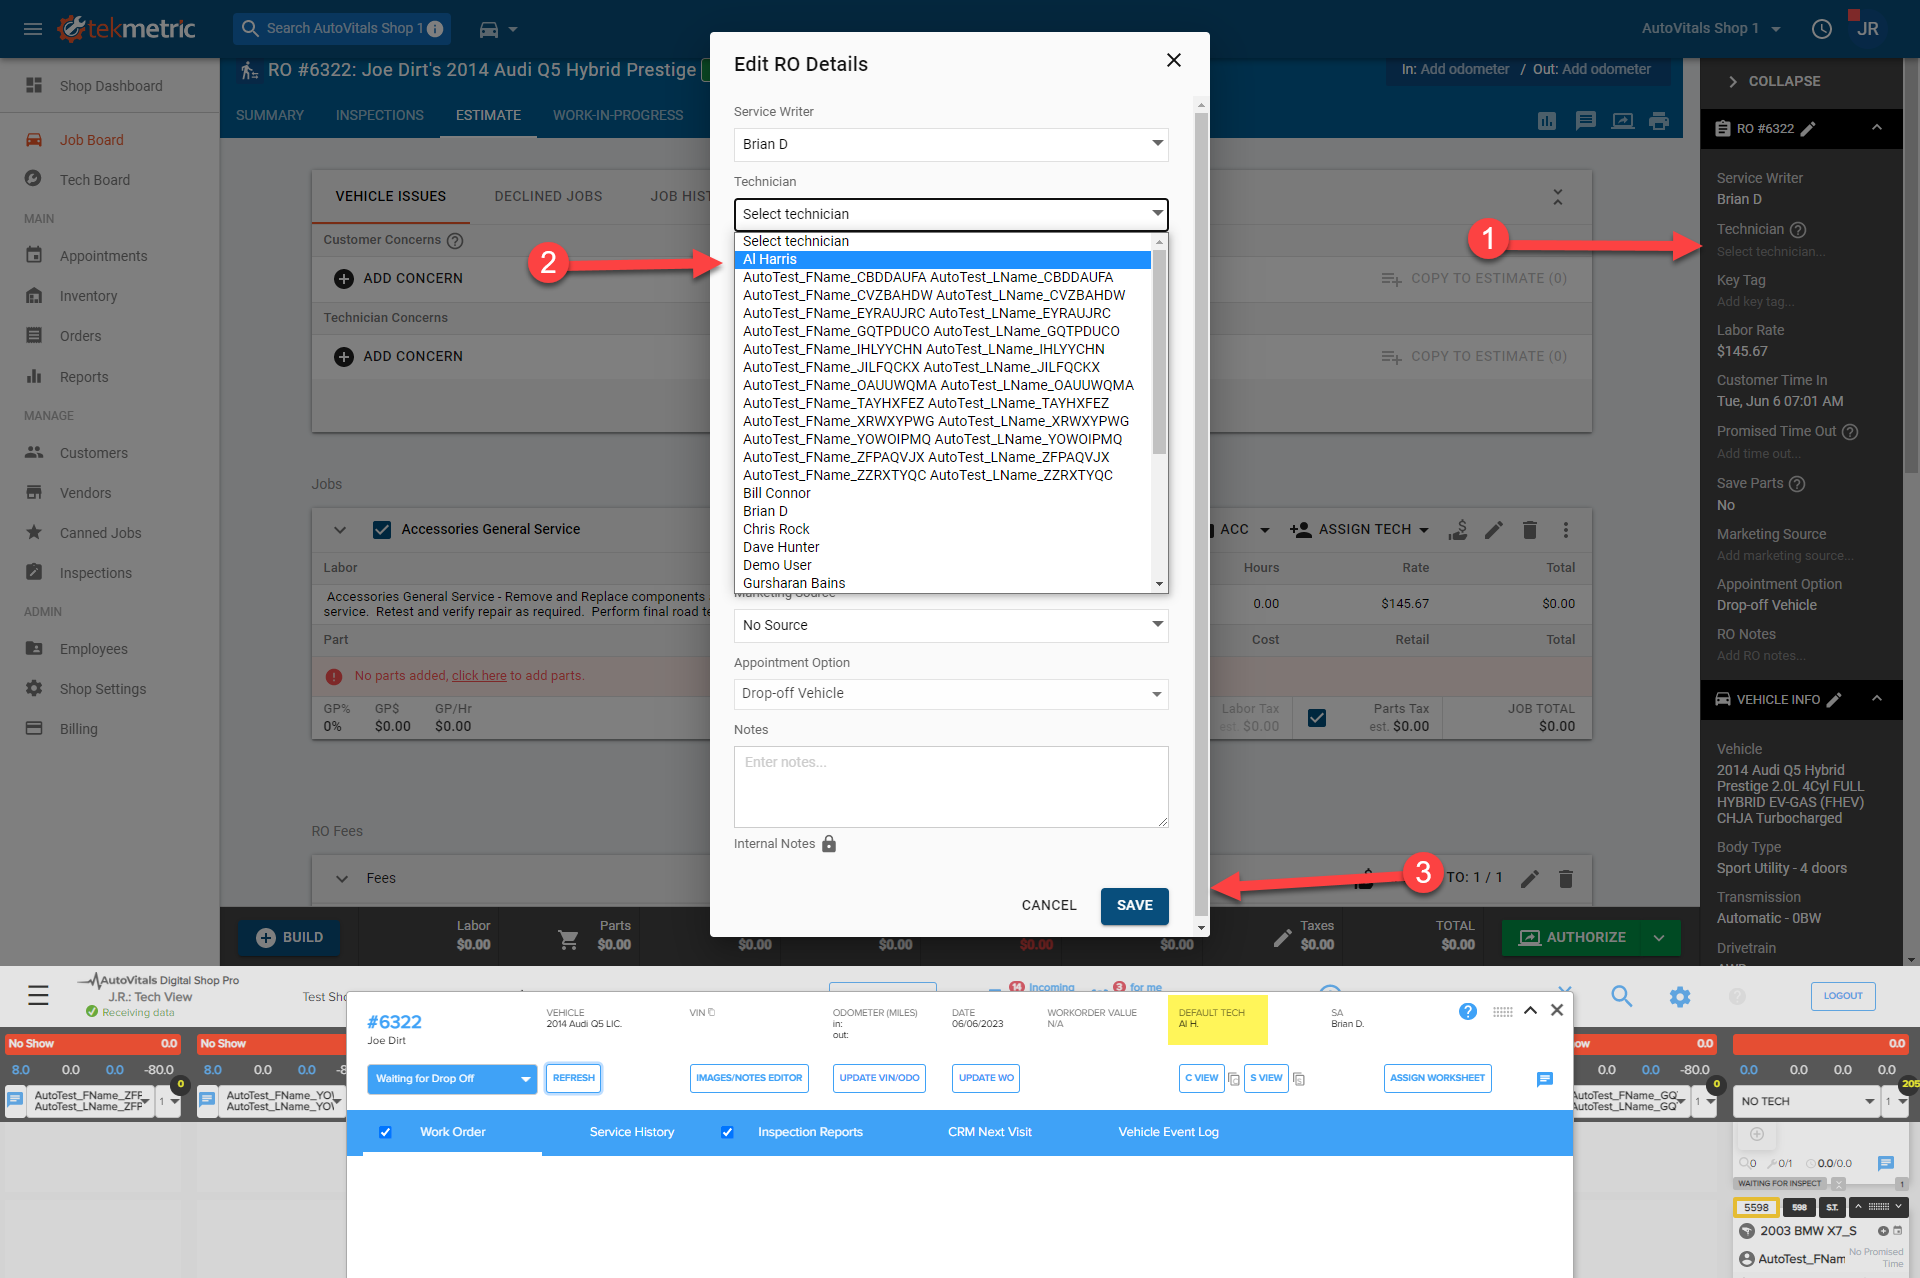Close the Edit RO Details dialog
The image size is (1920, 1278).
[x=1174, y=60]
